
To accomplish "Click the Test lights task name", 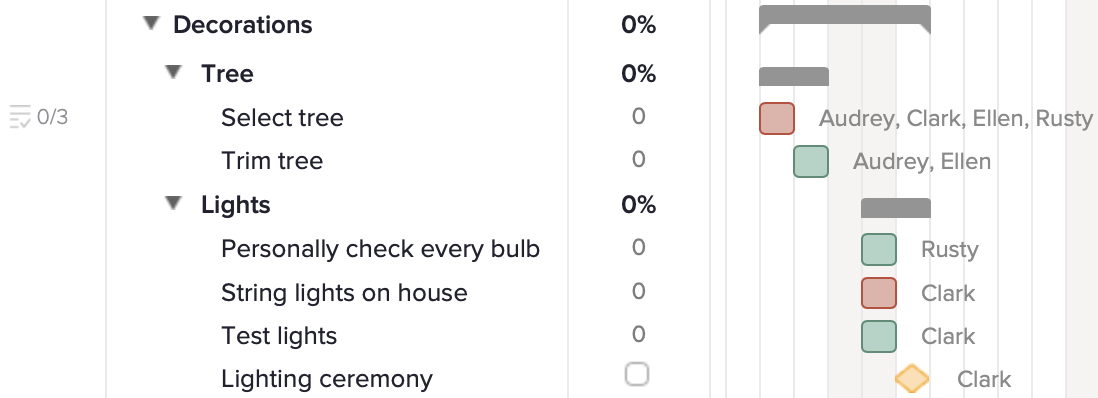I will click(279, 336).
